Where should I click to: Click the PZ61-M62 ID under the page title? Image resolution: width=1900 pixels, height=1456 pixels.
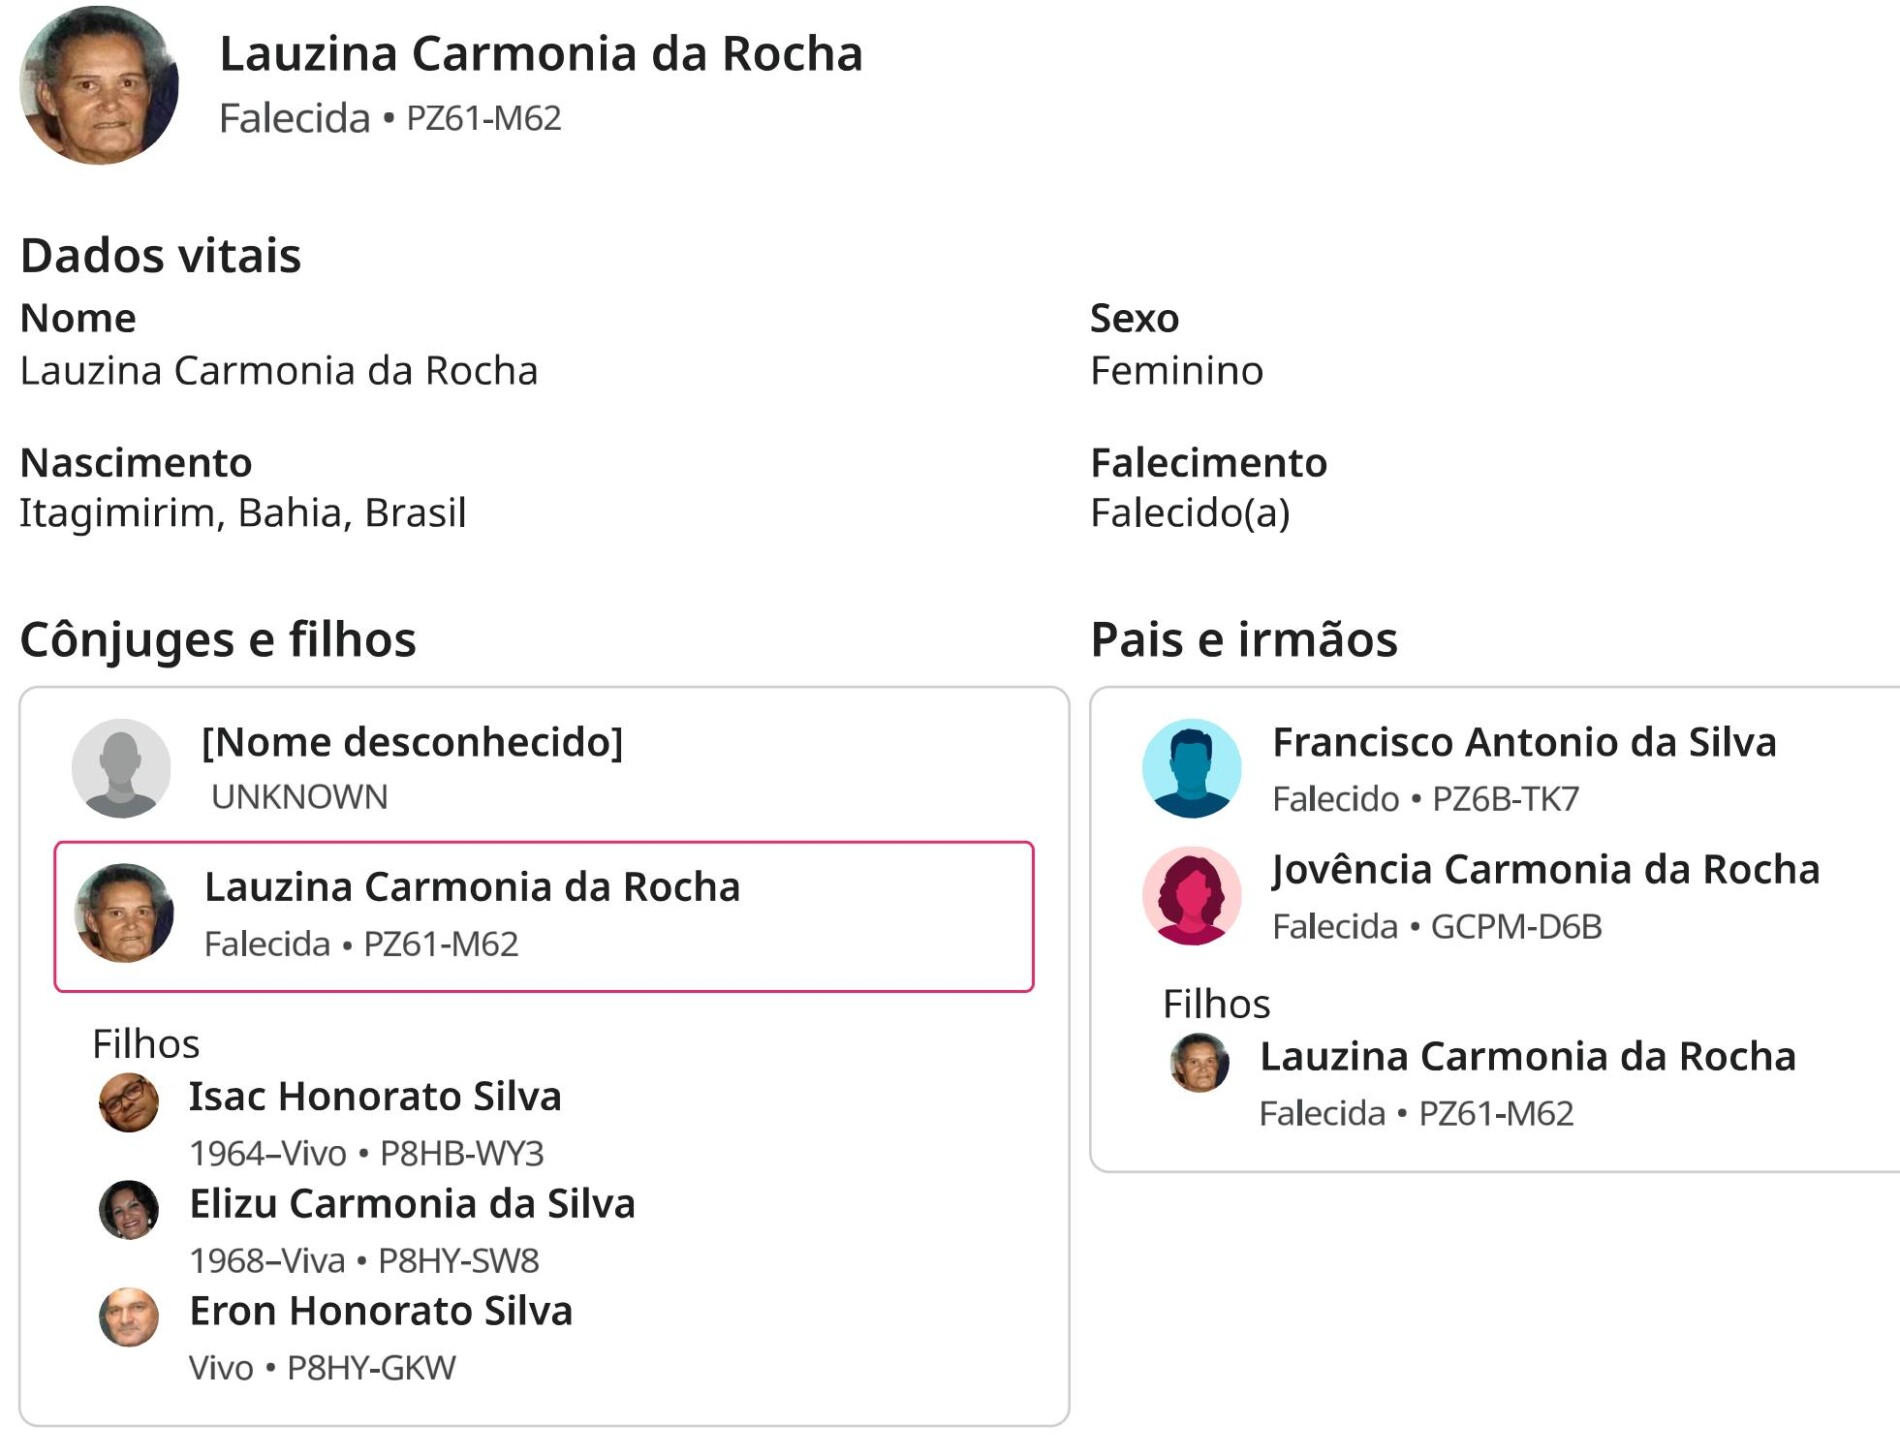(484, 118)
